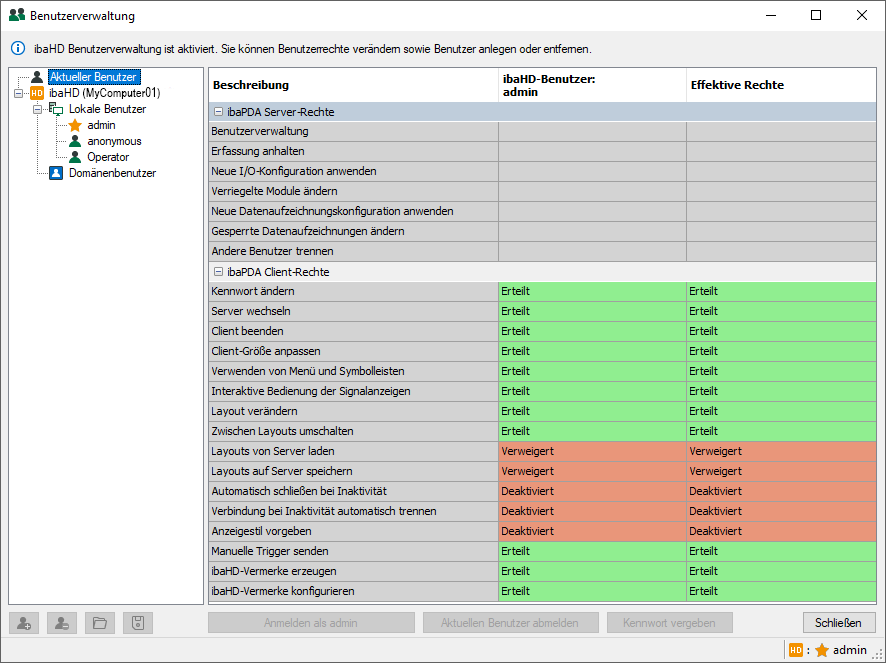Image resolution: width=886 pixels, height=663 pixels.
Task: Click the open folder icon button
Action: [100, 623]
